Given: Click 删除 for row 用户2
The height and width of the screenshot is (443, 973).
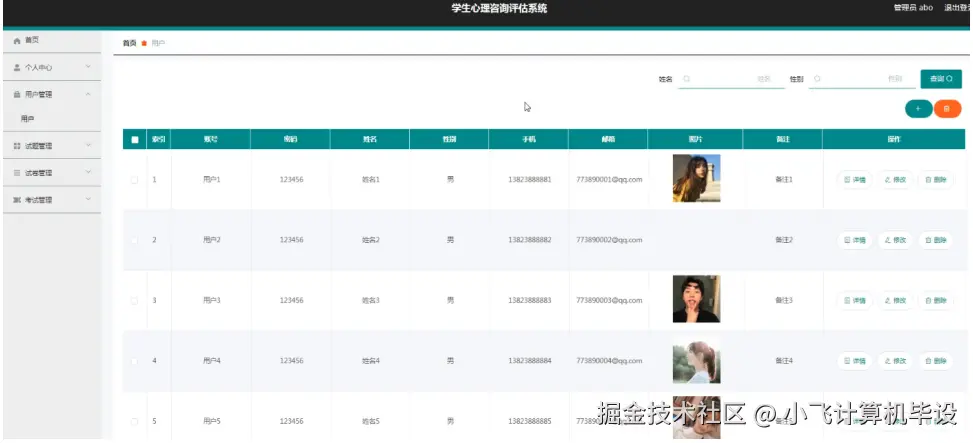Looking at the screenshot, I should 935,240.
